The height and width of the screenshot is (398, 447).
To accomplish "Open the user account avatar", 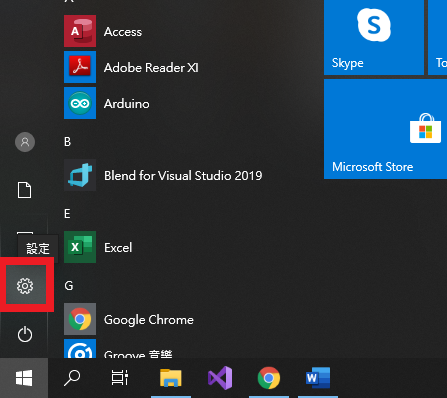I will 25,142.
